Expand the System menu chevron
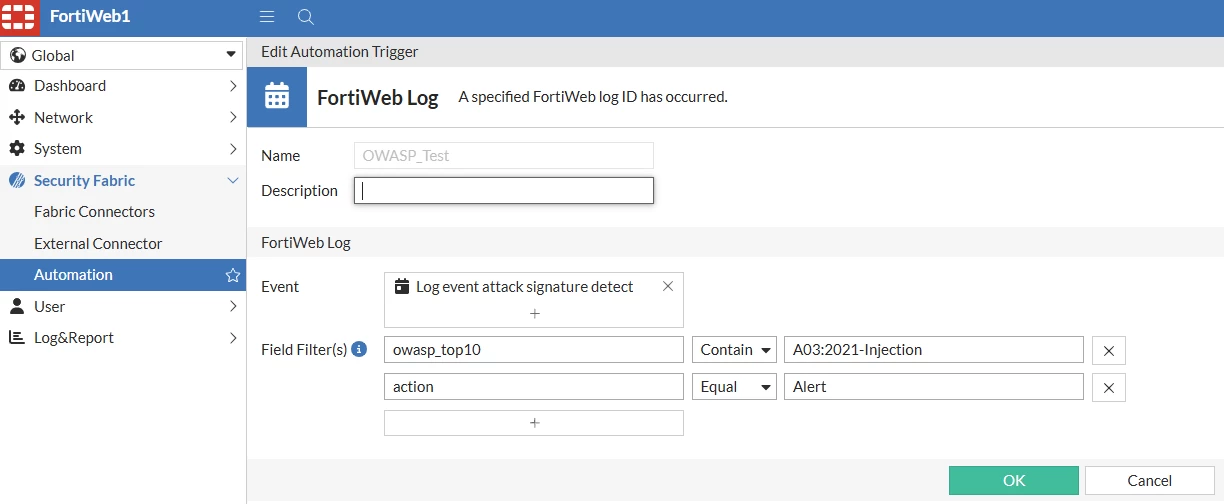The width and height of the screenshot is (1224, 504). [x=232, y=149]
